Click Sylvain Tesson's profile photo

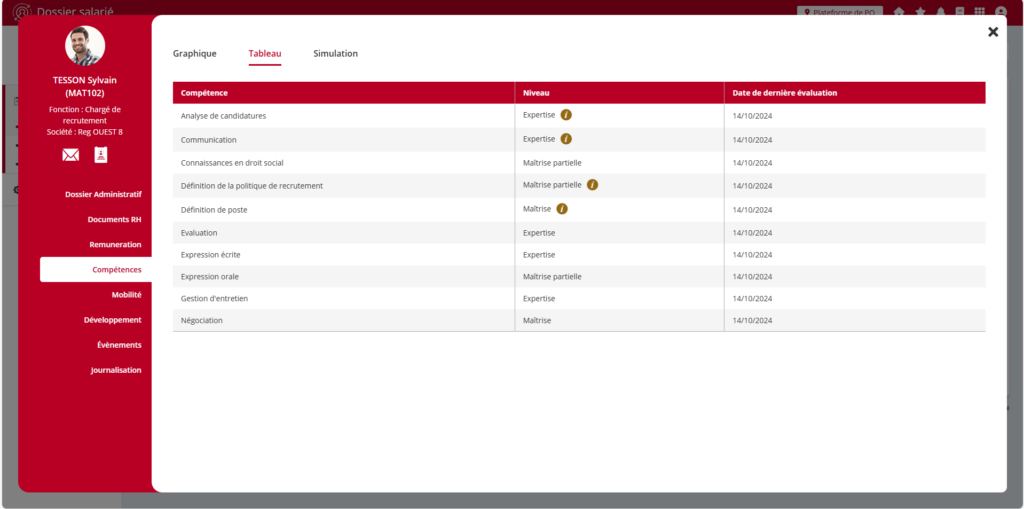point(85,46)
